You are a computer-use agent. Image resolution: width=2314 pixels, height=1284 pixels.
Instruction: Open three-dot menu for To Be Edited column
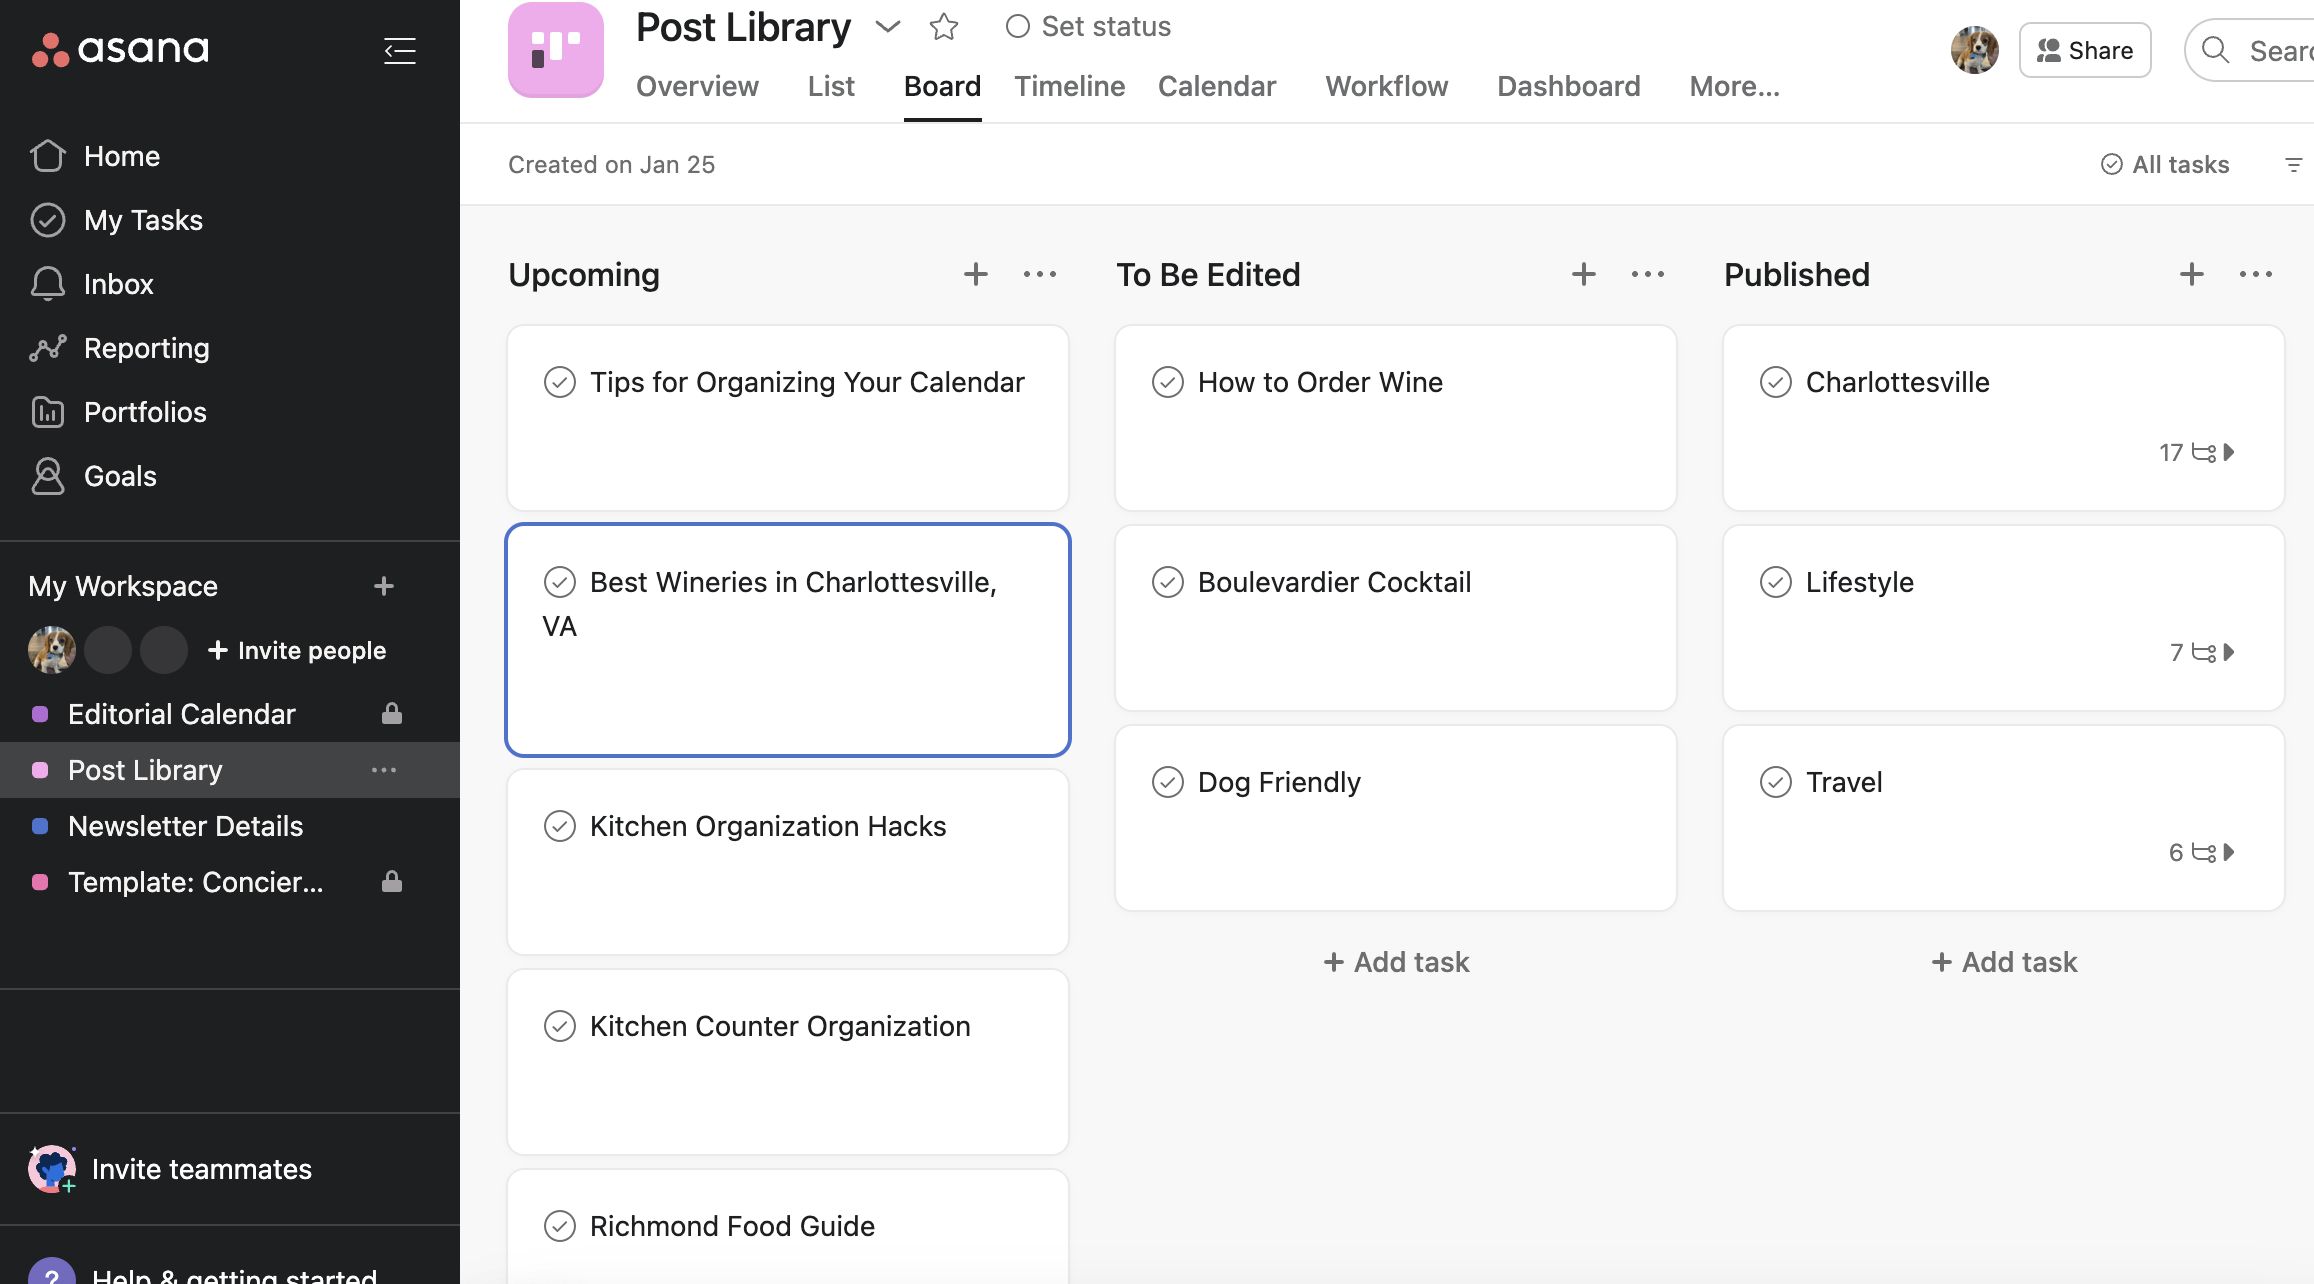pyautogui.click(x=1647, y=274)
